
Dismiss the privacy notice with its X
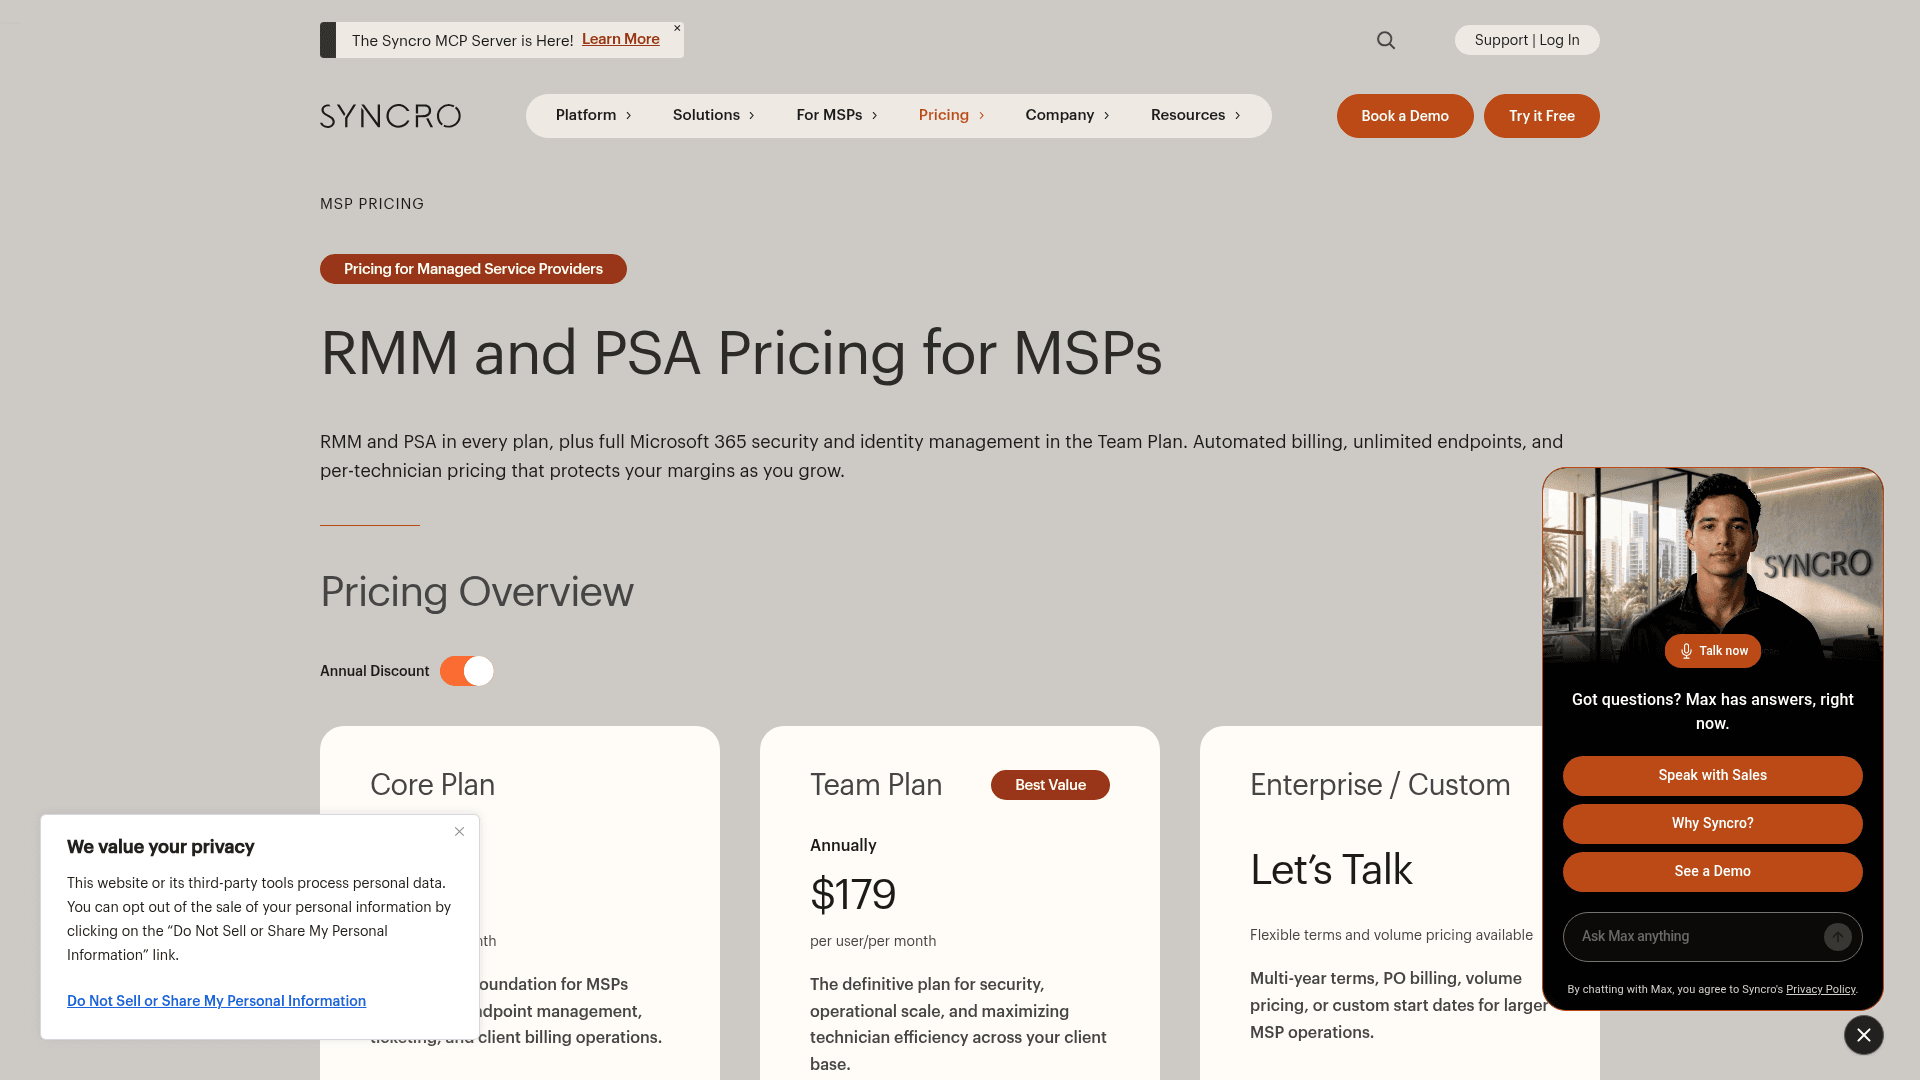tap(459, 832)
